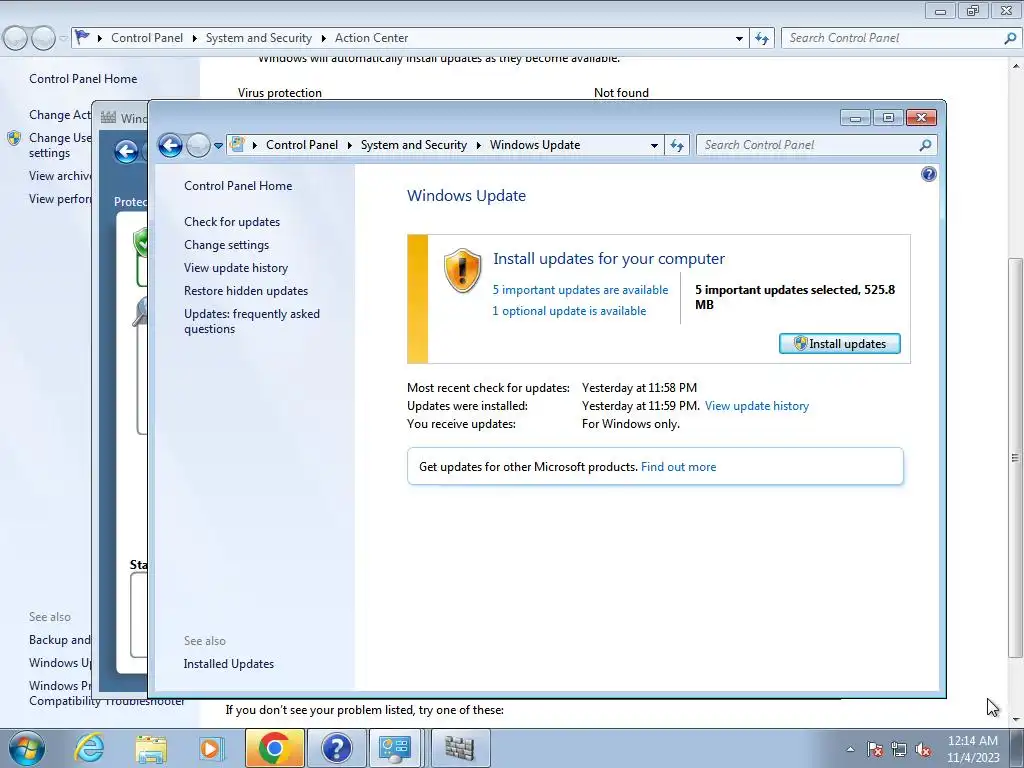Click Action Center breadcrumb in back window
The height and width of the screenshot is (768, 1024).
click(x=372, y=38)
